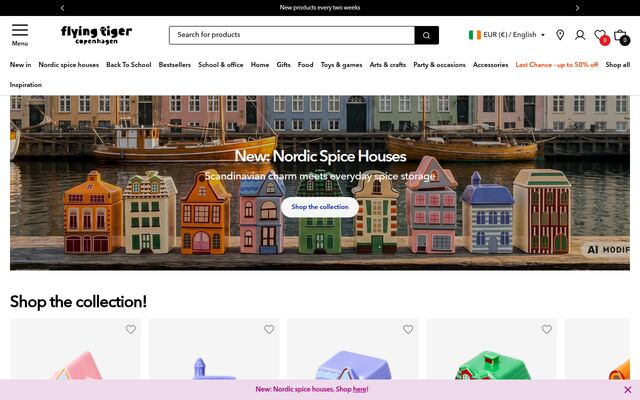The image size is (640, 400).
Task: Click the search magnifier button
Action: click(426, 35)
